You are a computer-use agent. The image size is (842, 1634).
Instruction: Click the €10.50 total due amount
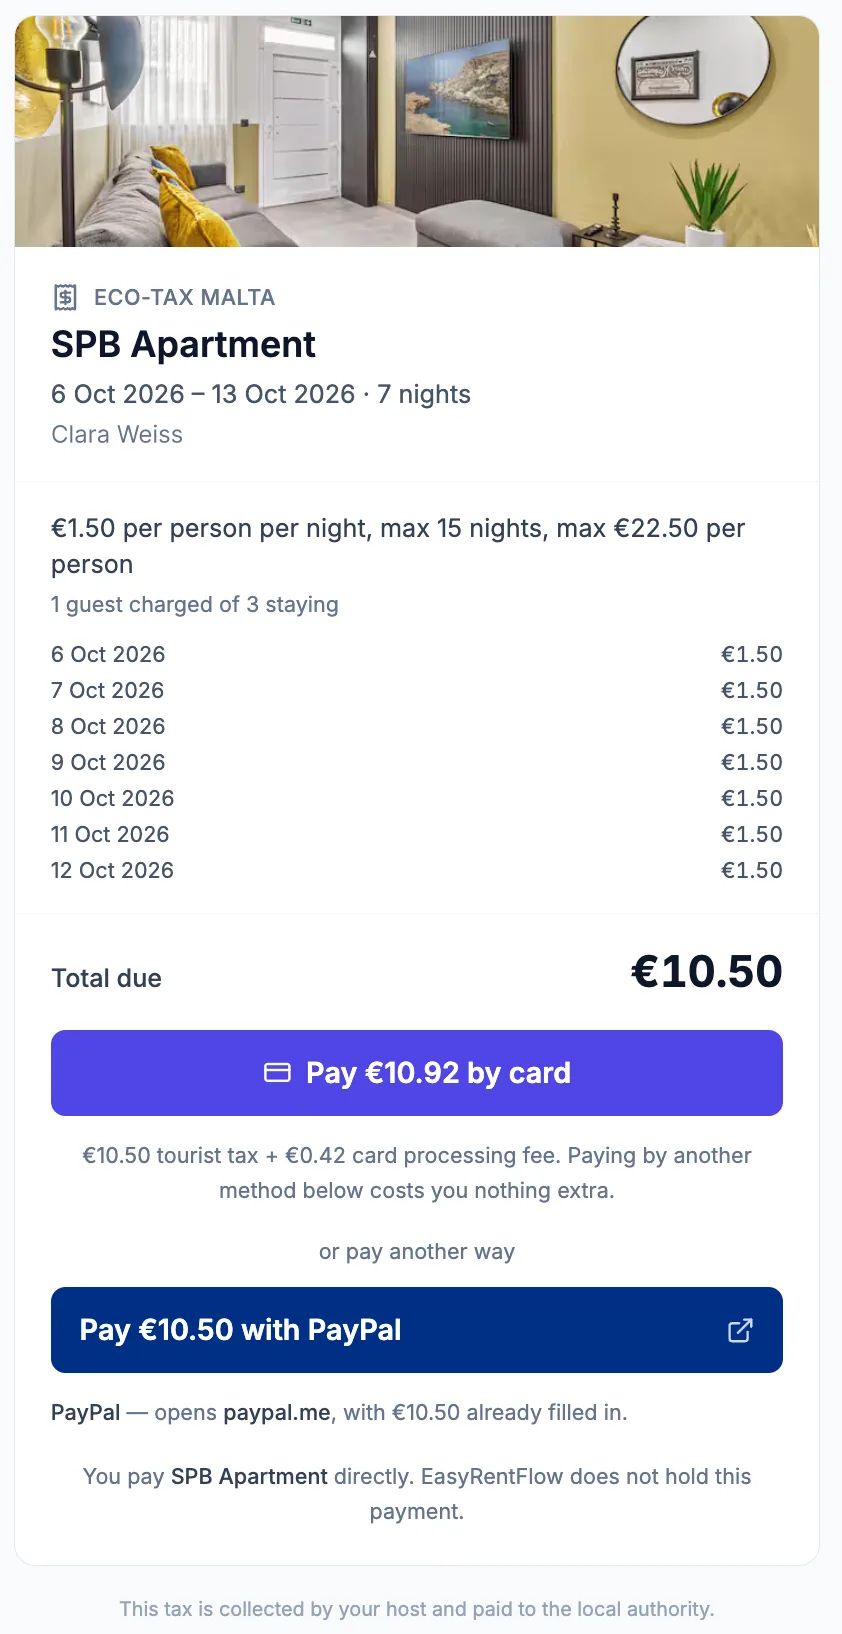click(x=707, y=972)
